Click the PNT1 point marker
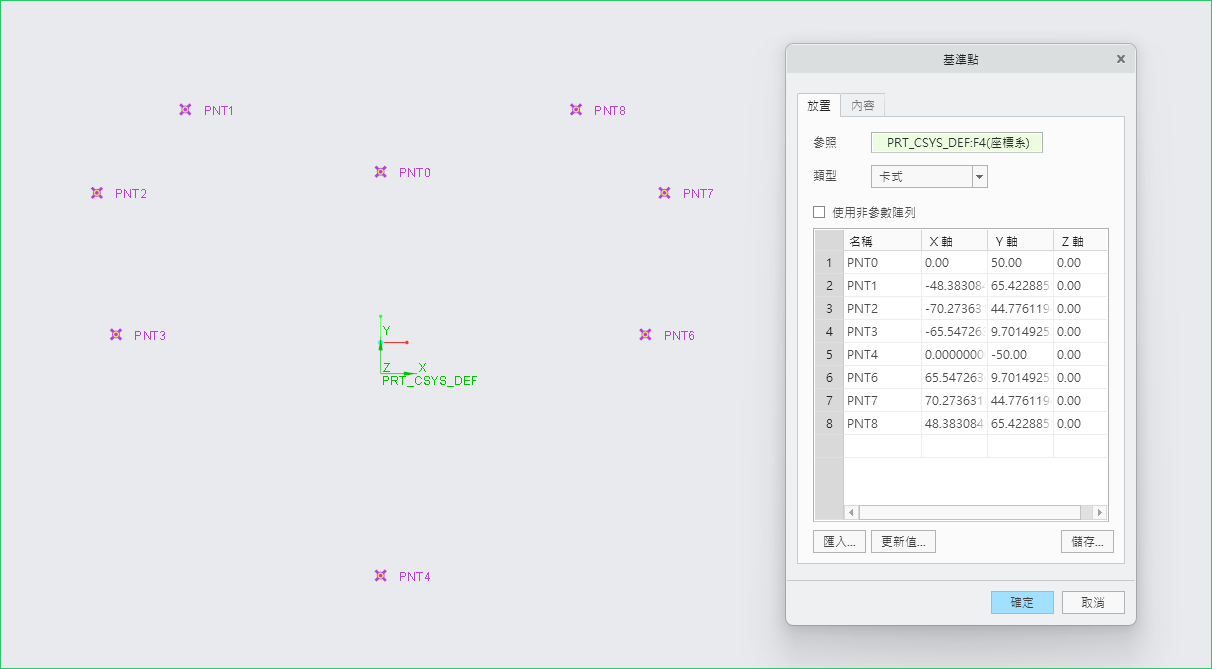Viewport: 1212px width, 669px height. pos(185,110)
